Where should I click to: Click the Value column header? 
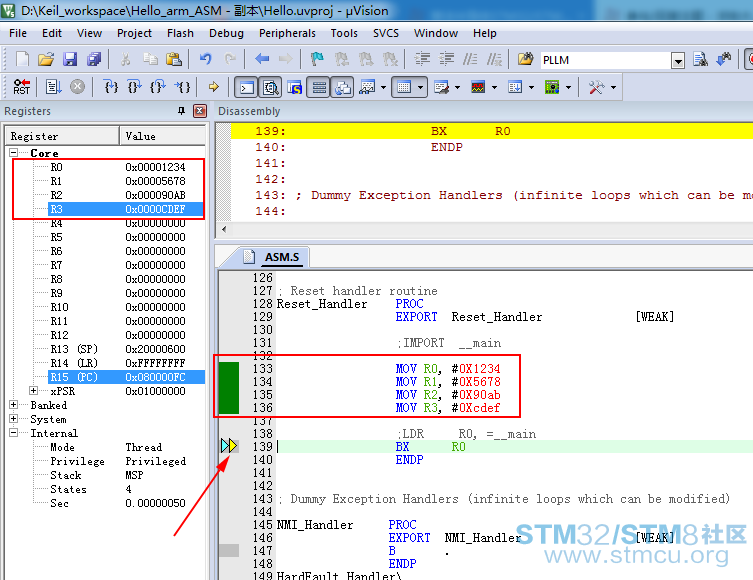(163, 136)
